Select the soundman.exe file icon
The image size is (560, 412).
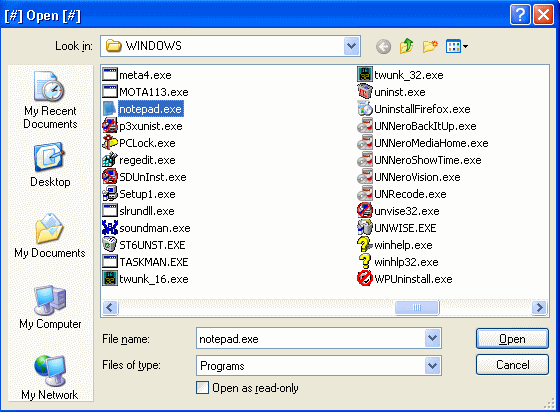pos(110,228)
